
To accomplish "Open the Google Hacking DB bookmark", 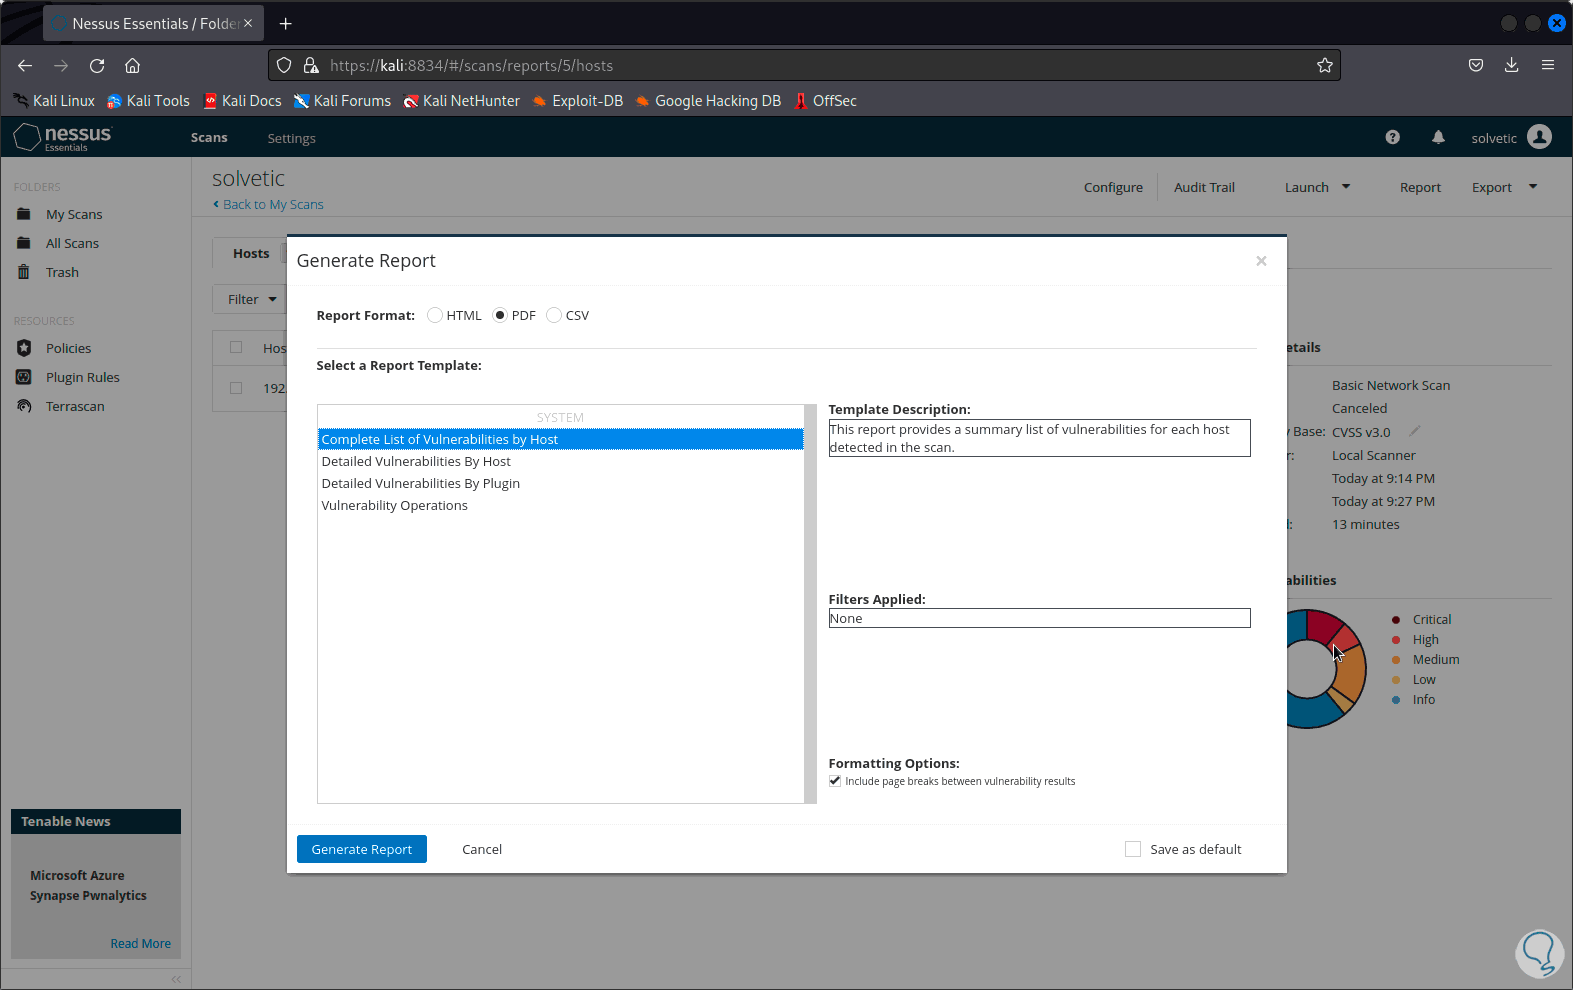I will 708,101.
